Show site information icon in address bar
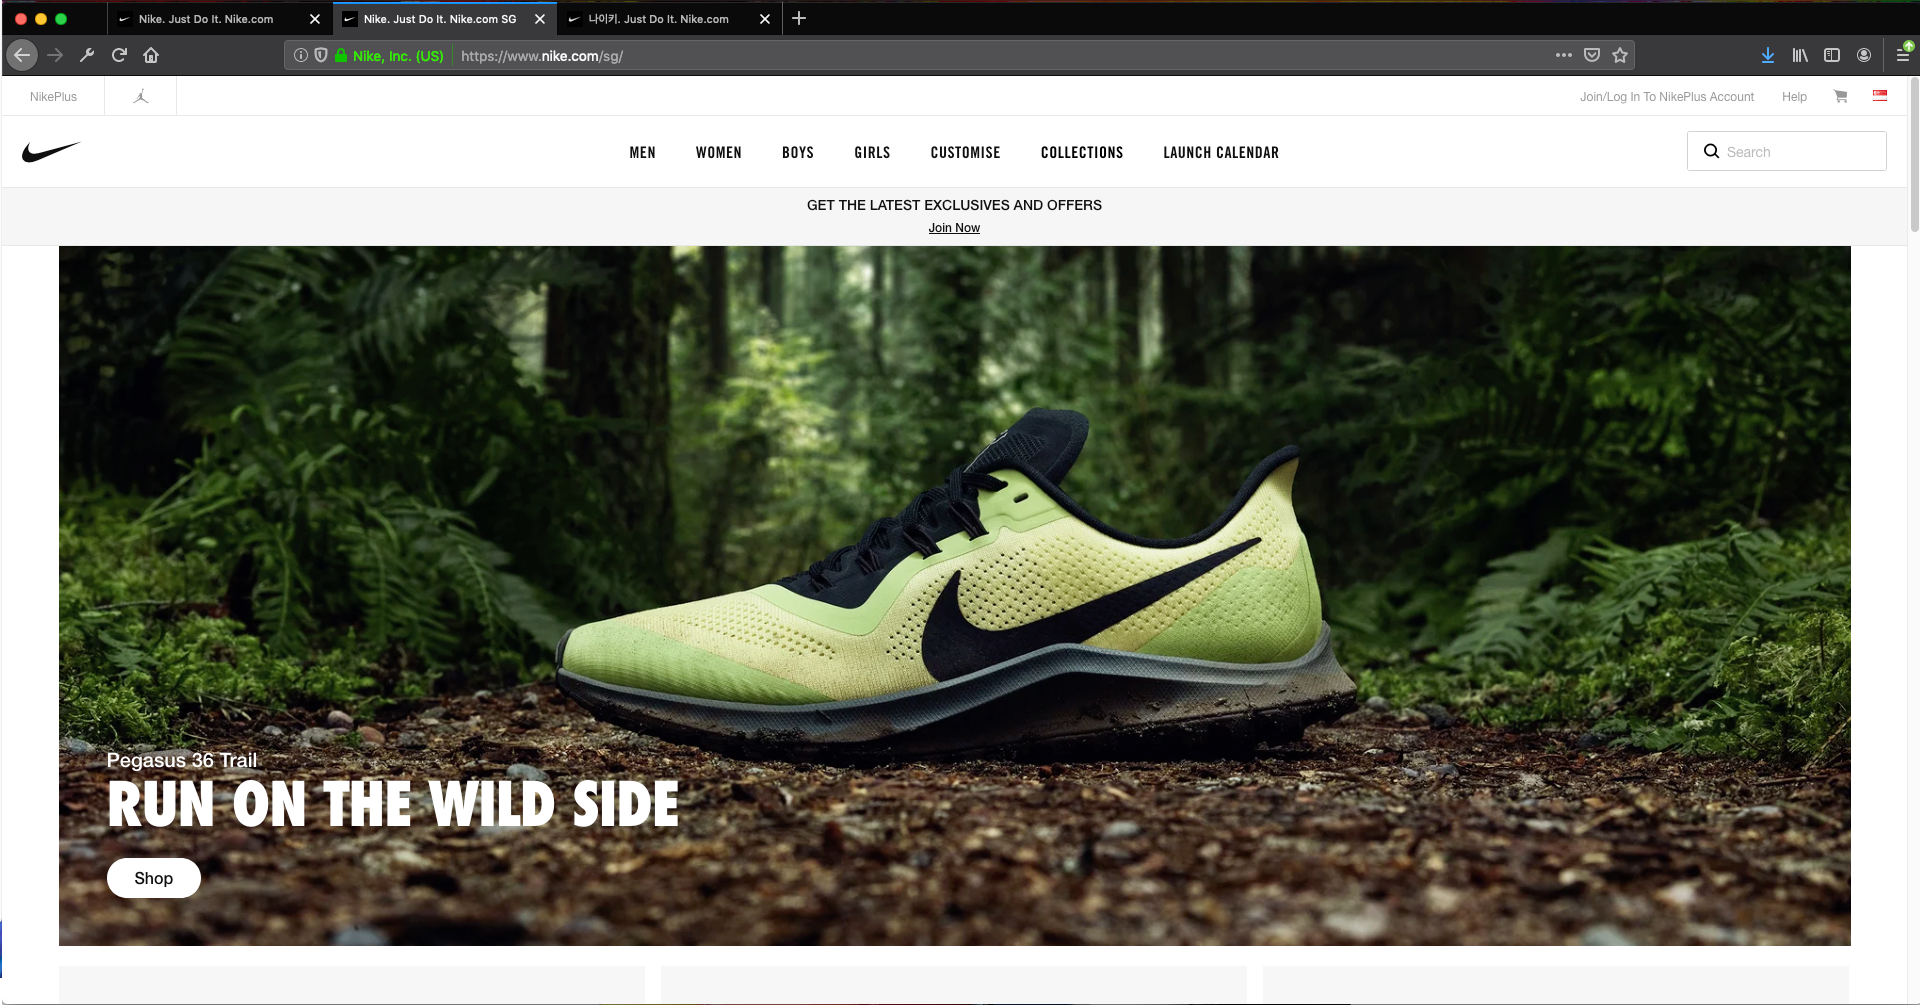Screen dimensions: 1920x1005 coord(300,55)
